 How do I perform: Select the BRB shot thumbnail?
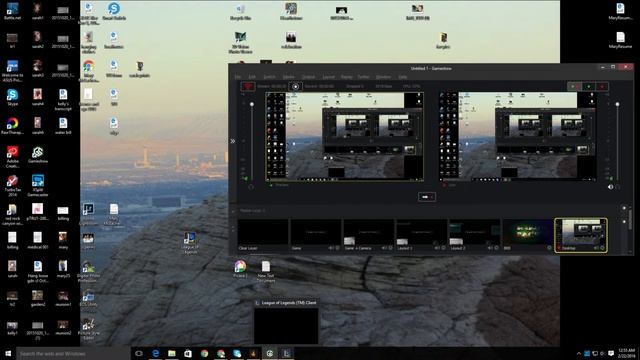tap(527, 235)
